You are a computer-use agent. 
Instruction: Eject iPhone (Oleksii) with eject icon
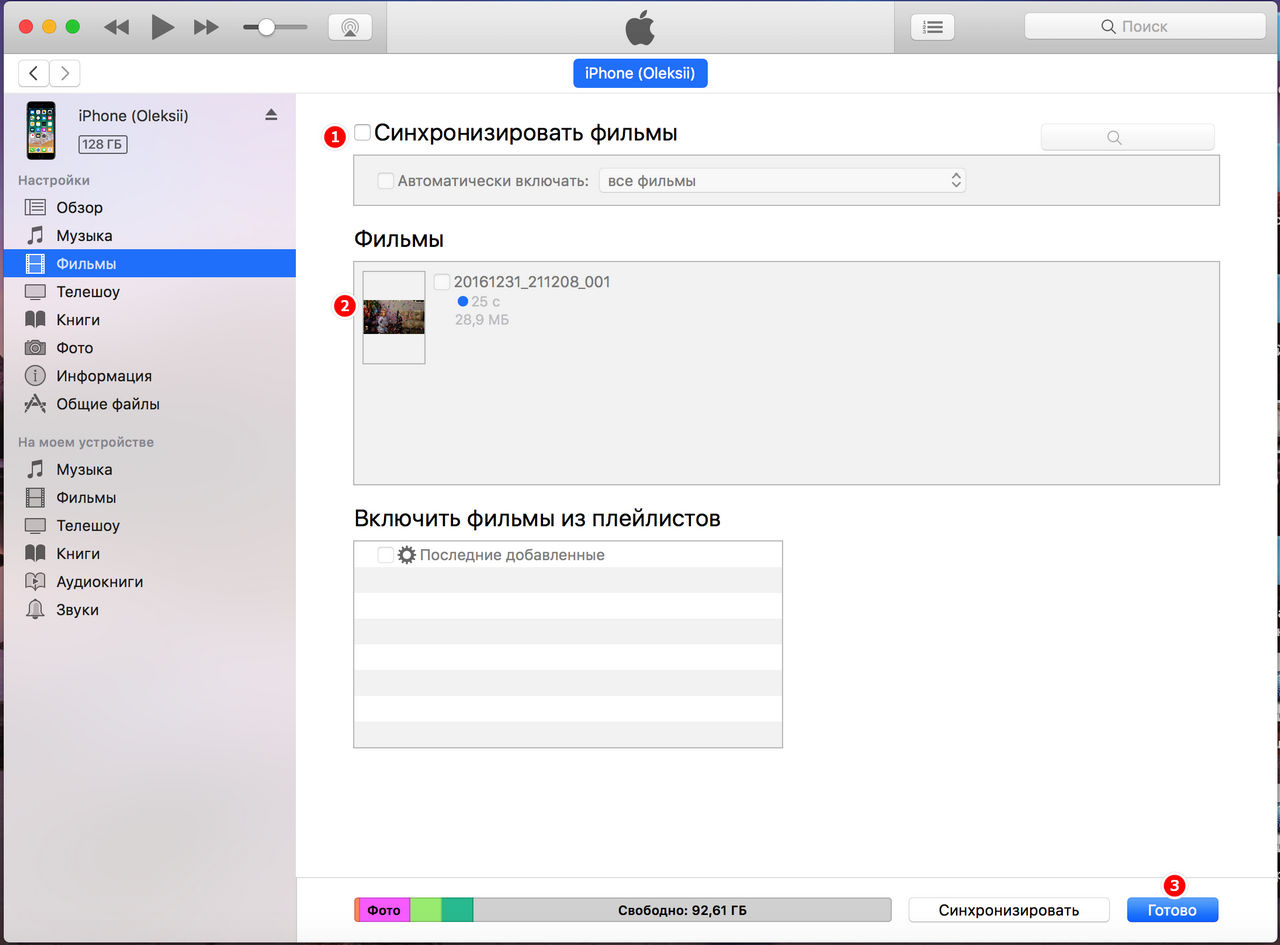pyautogui.click(x=271, y=115)
